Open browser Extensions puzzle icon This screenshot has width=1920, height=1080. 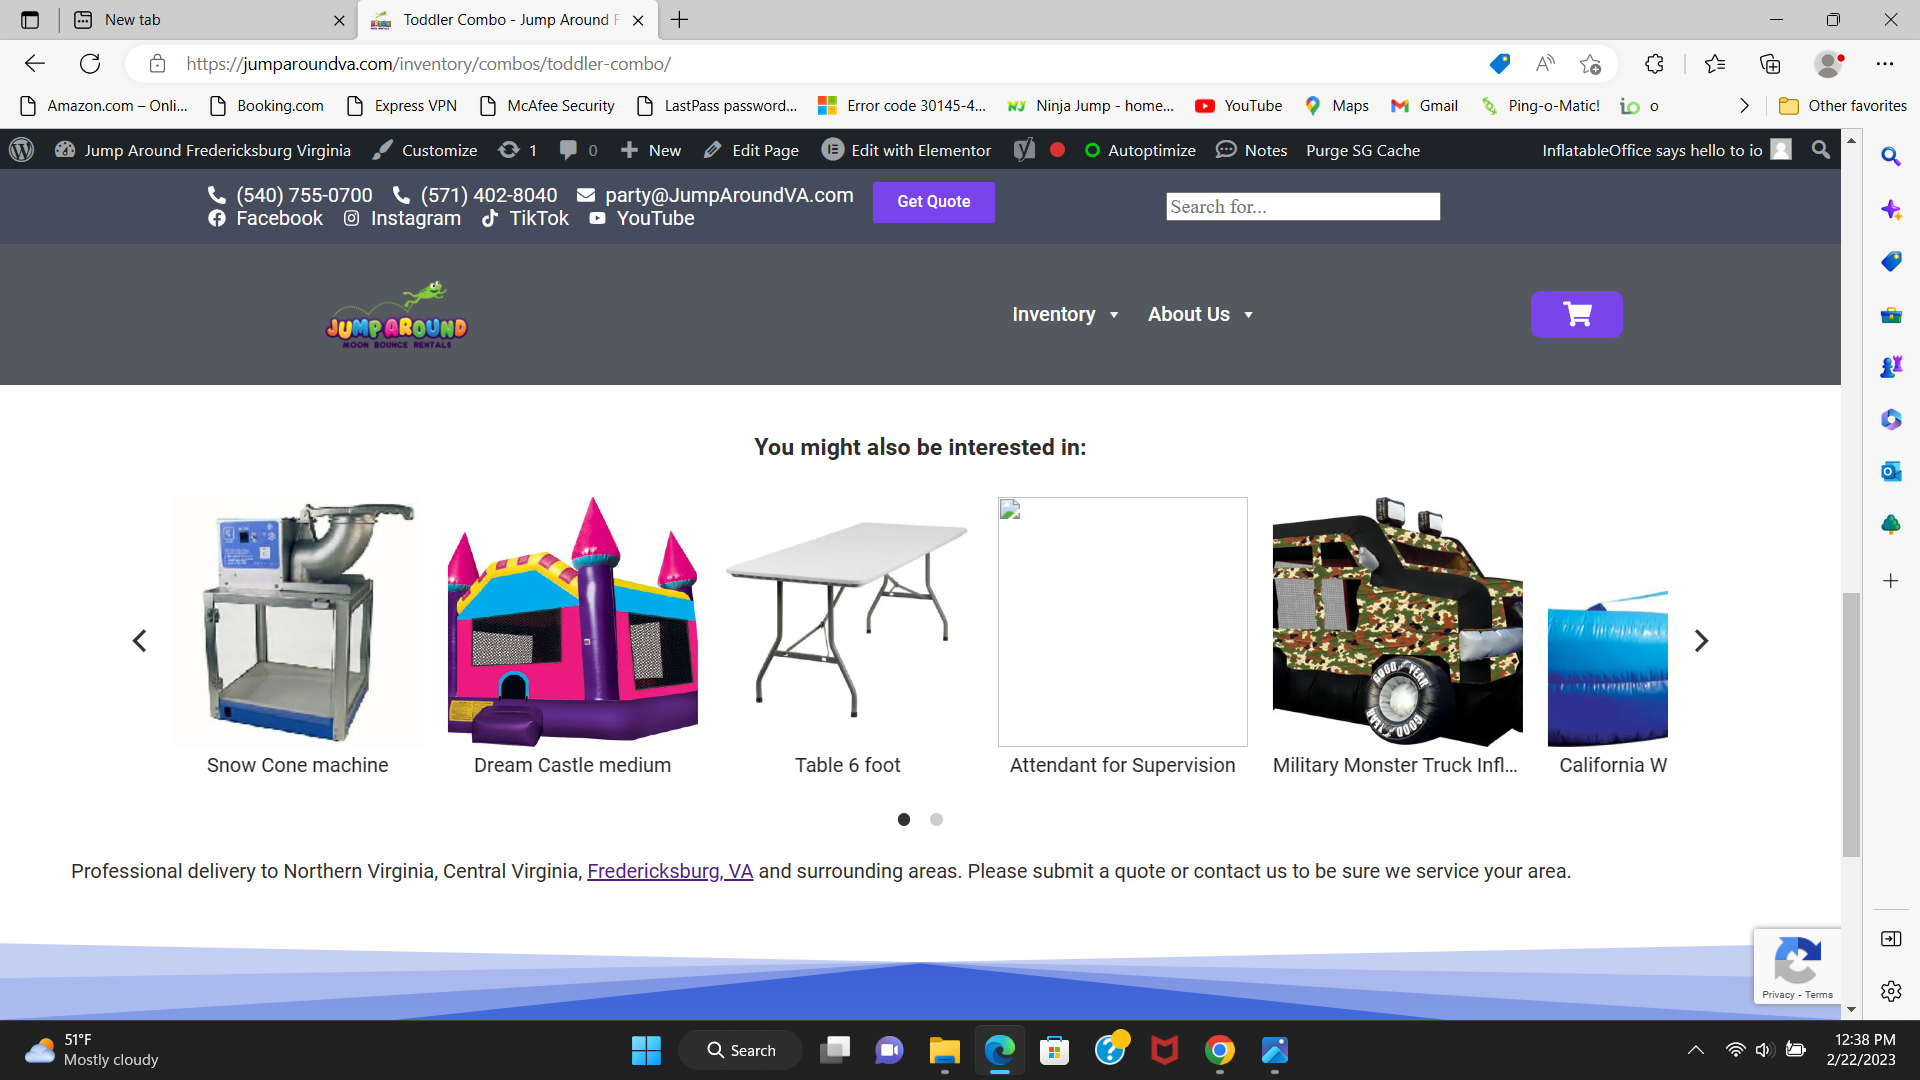click(x=1654, y=64)
